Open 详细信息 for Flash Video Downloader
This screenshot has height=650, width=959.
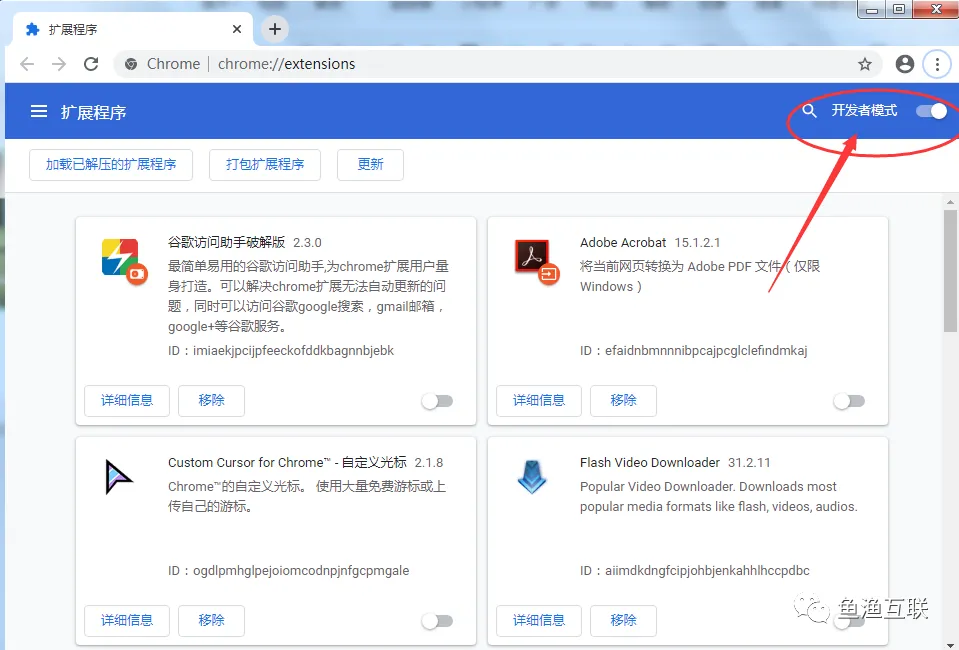pos(539,621)
